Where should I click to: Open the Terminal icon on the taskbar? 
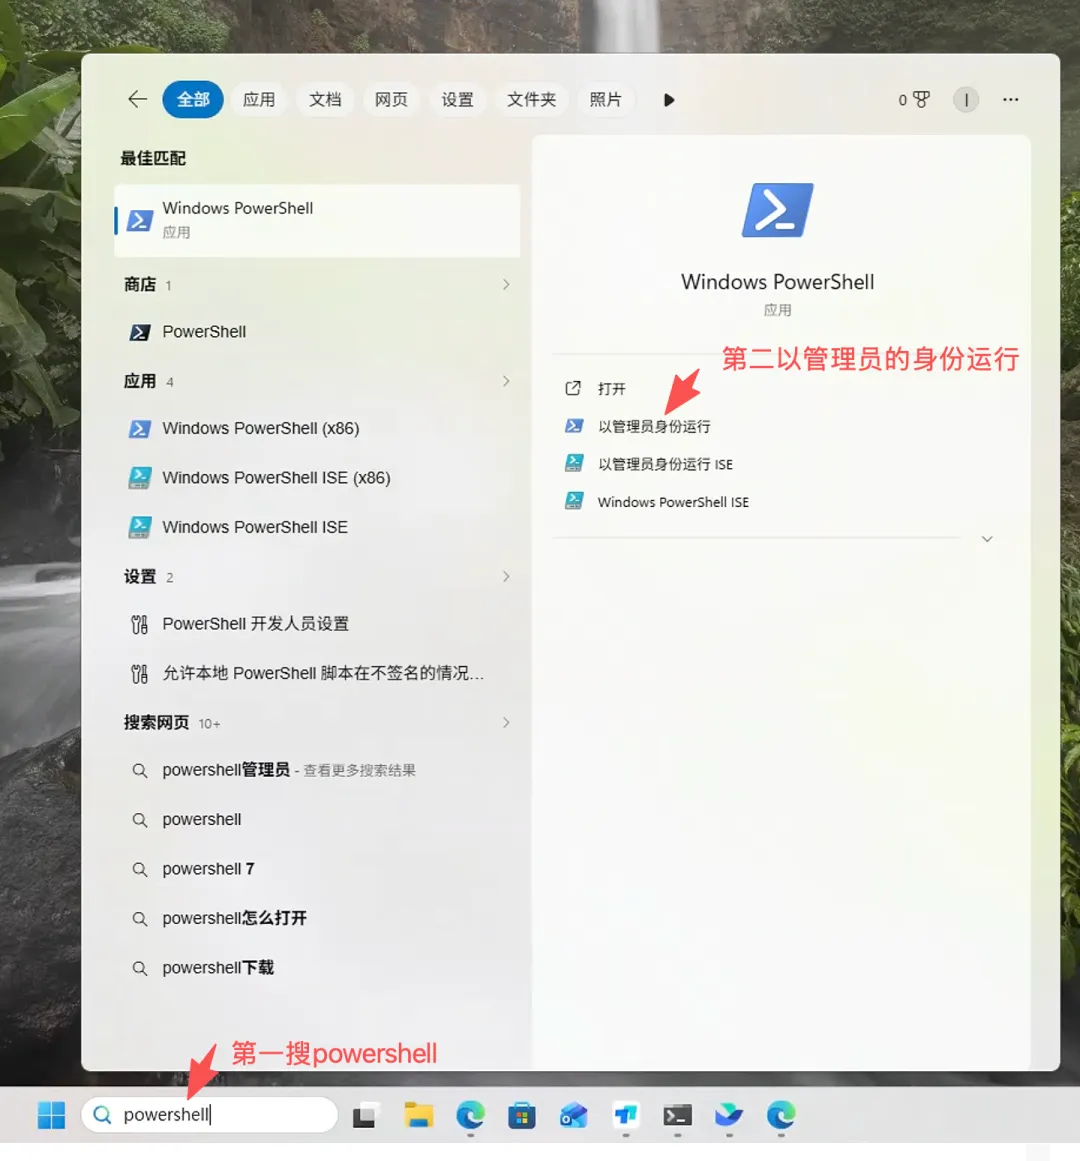tap(677, 1115)
